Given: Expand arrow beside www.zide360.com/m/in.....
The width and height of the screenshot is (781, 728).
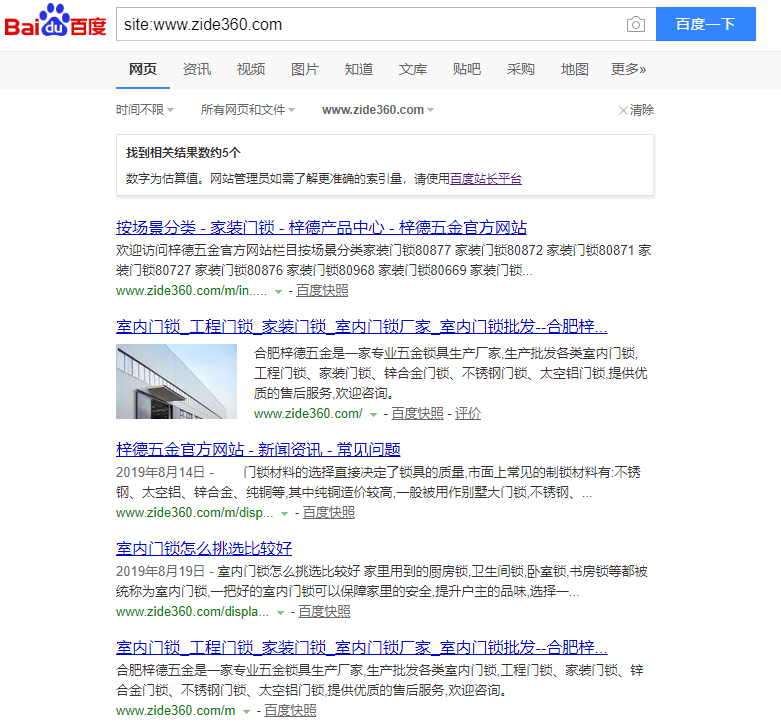Looking at the screenshot, I should pos(278,292).
